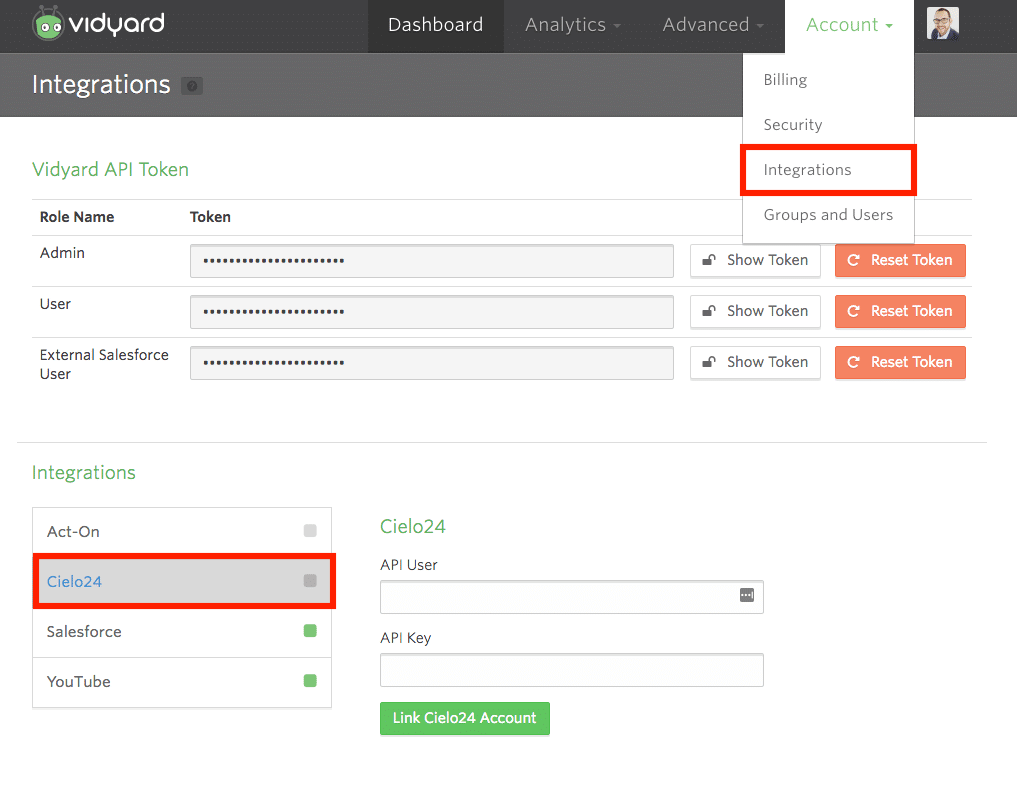The image size is (1017, 800).
Task: Click the External Salesforce User token field
Action: coord(431,363)
